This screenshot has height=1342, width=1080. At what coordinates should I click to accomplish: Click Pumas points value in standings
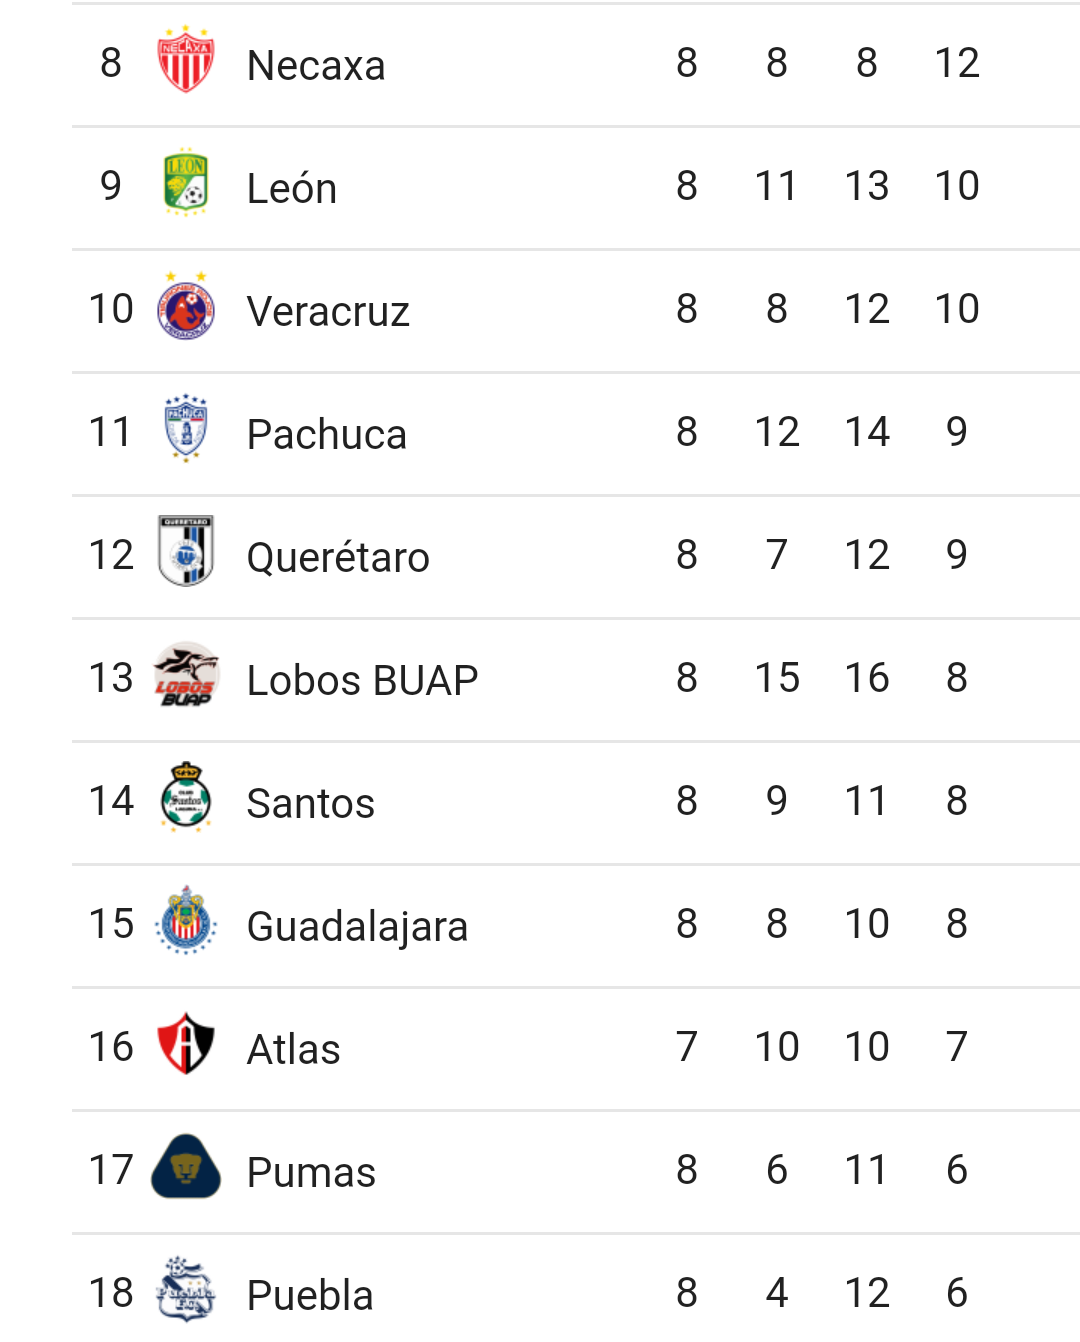tap(956, 1170)
